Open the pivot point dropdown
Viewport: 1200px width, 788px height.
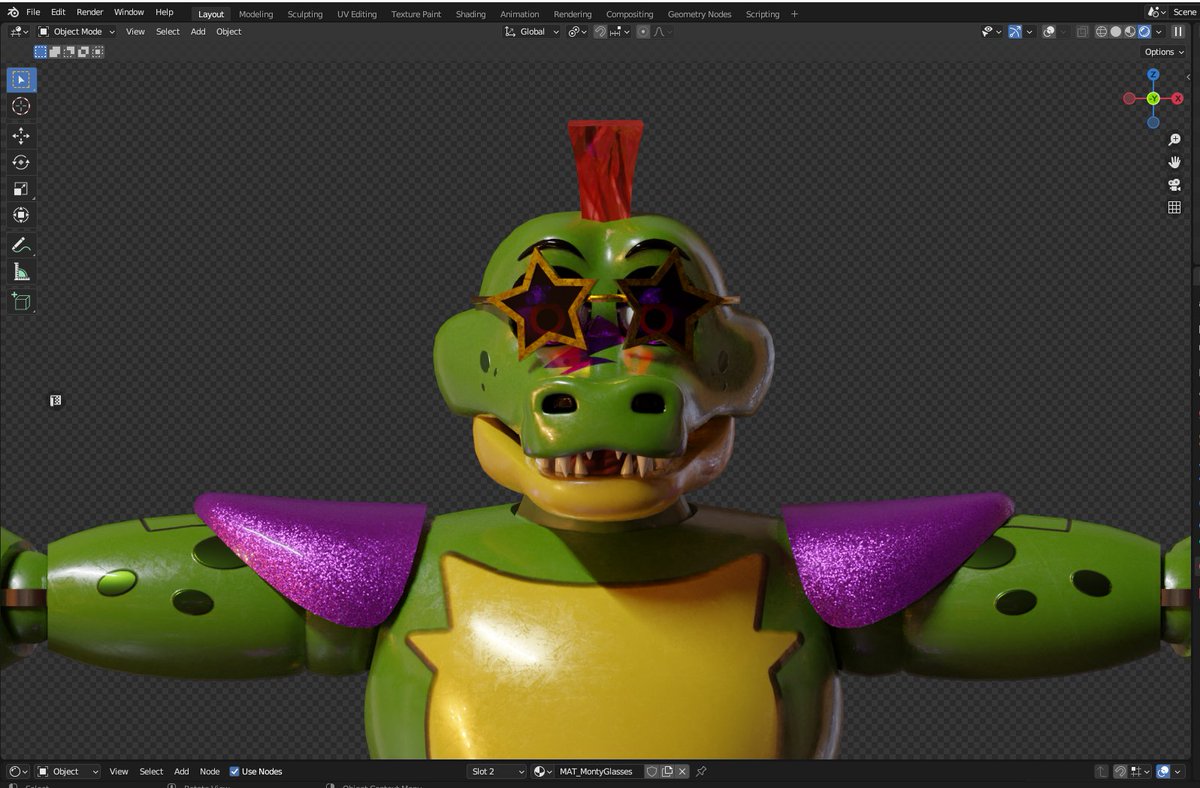tap(577, 31)
